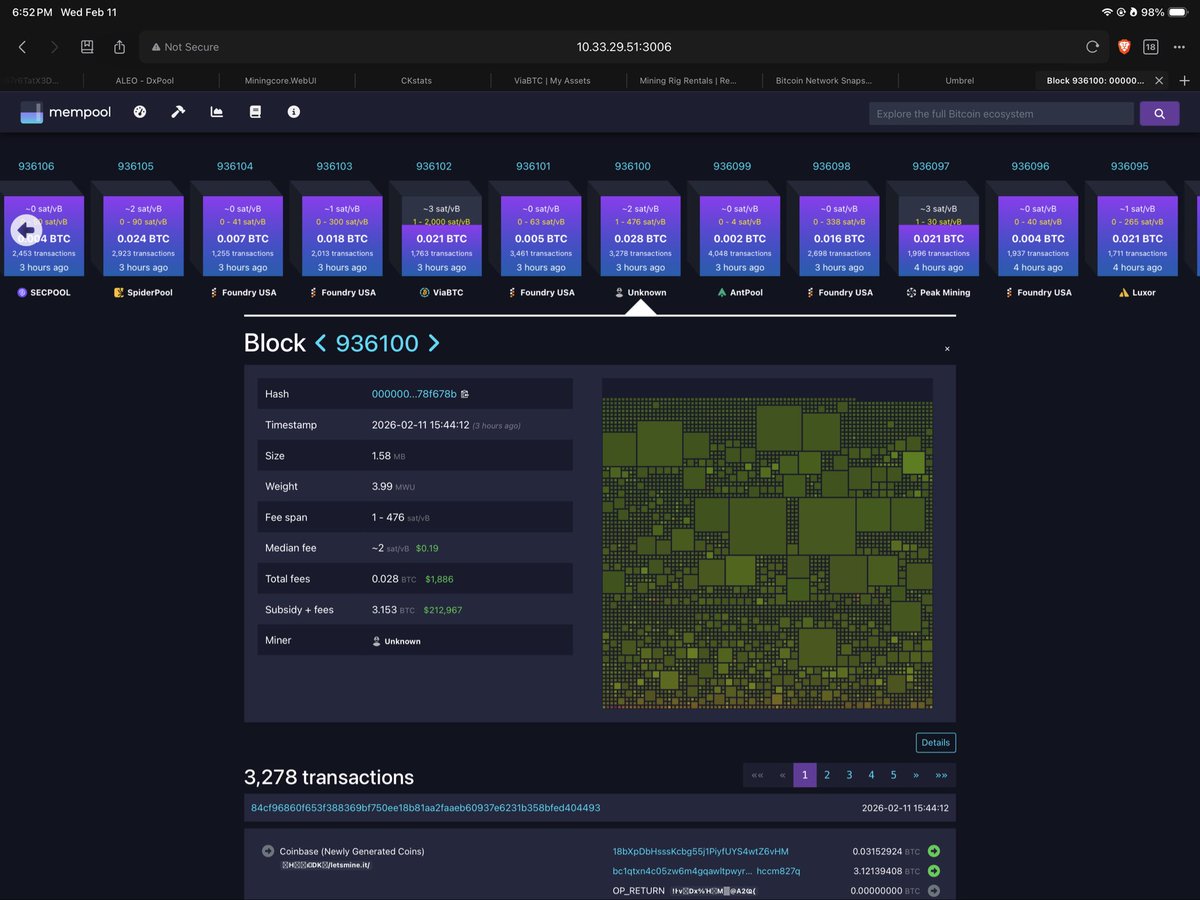This screenshot has width=1200, height=900.
Task: Switch to the ViaBTC My Assets tab
Action: 552,80
